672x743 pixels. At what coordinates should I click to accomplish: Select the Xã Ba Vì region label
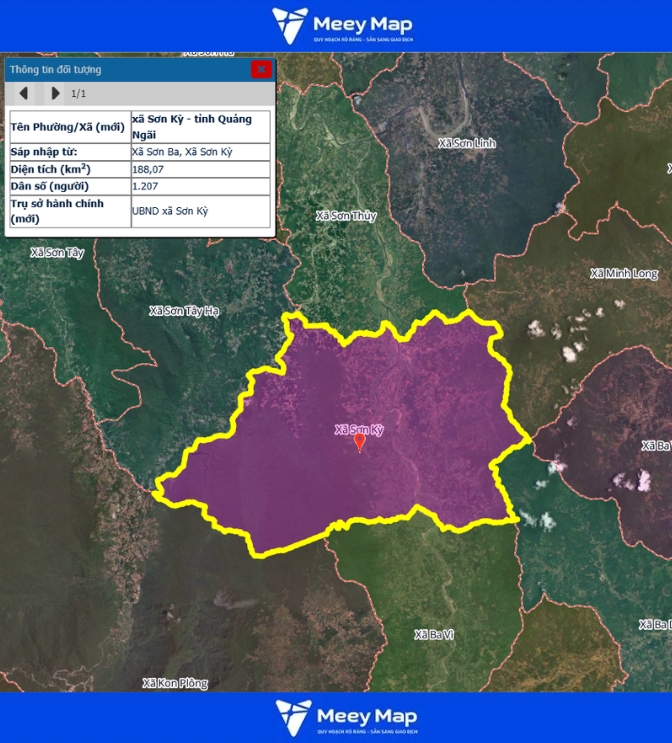(434, 635)
